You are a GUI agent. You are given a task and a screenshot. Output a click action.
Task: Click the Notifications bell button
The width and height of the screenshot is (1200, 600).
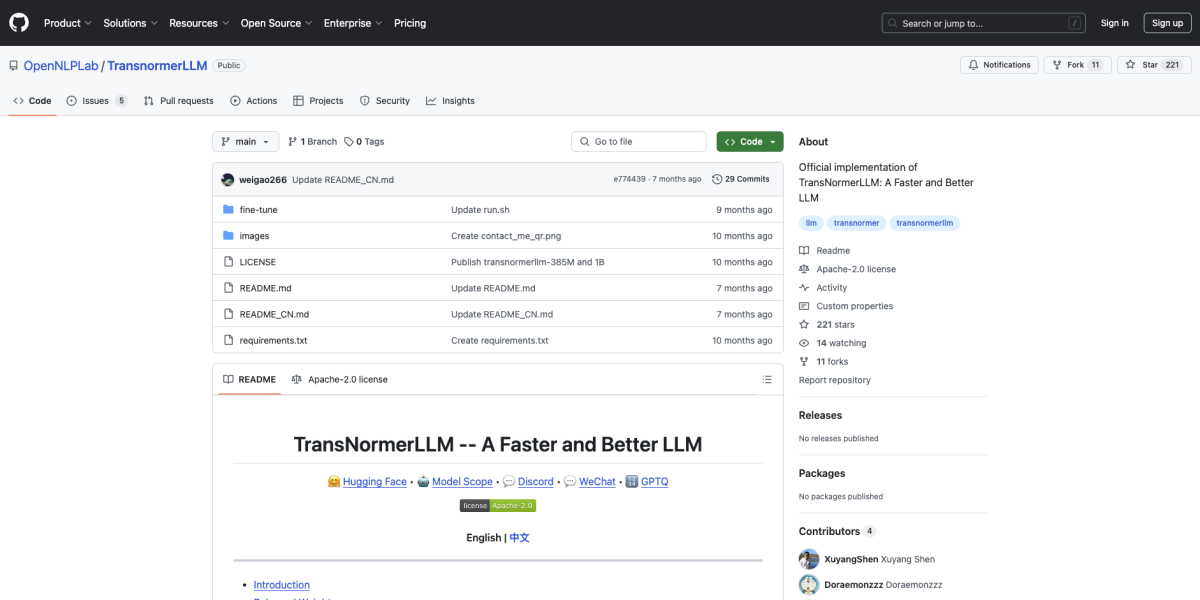999,65
